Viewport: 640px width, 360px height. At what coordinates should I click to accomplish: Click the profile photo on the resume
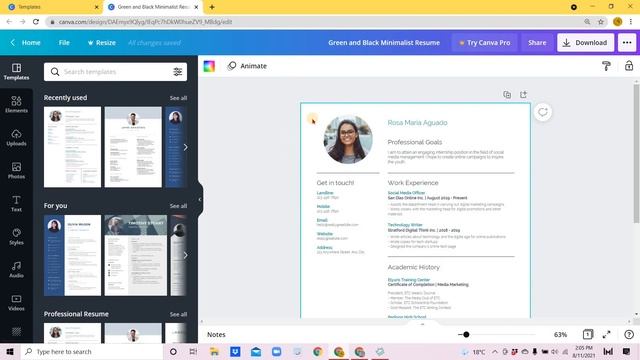pyautogui.click(x=348, y=140)
